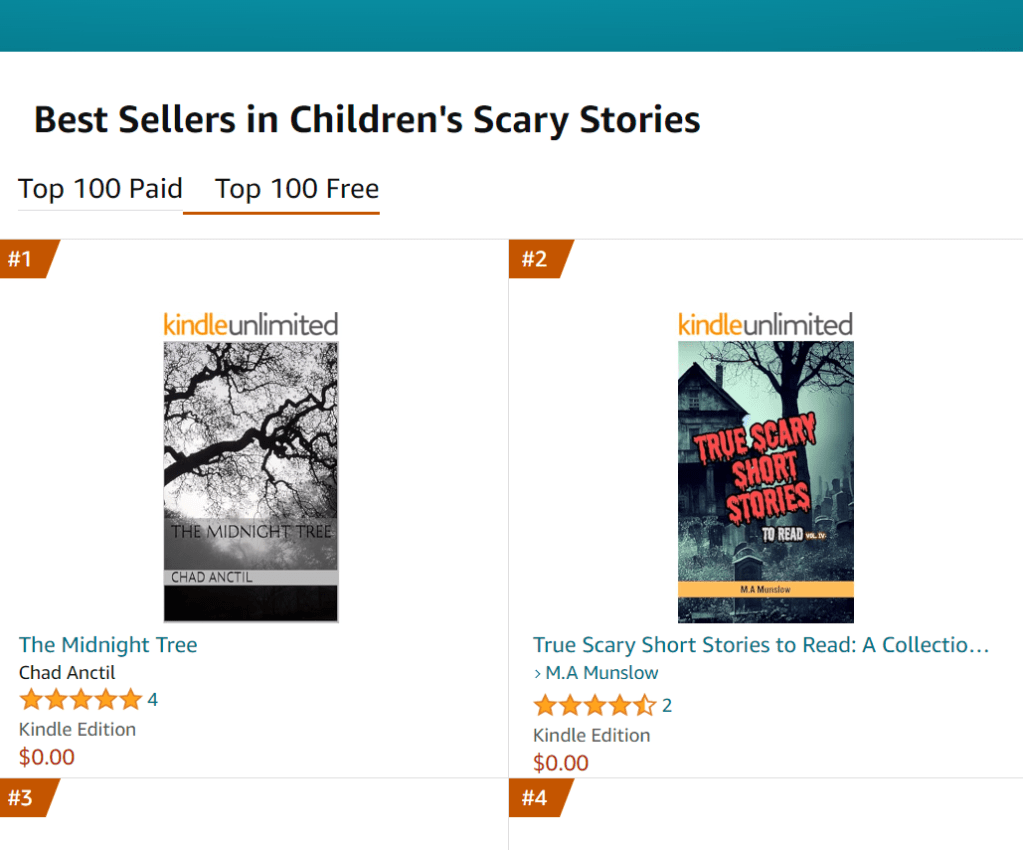1023x850 pixels.
Task: Click the $0.00 price under True Scary Short Stories
Action: click(x=561, y=763)
